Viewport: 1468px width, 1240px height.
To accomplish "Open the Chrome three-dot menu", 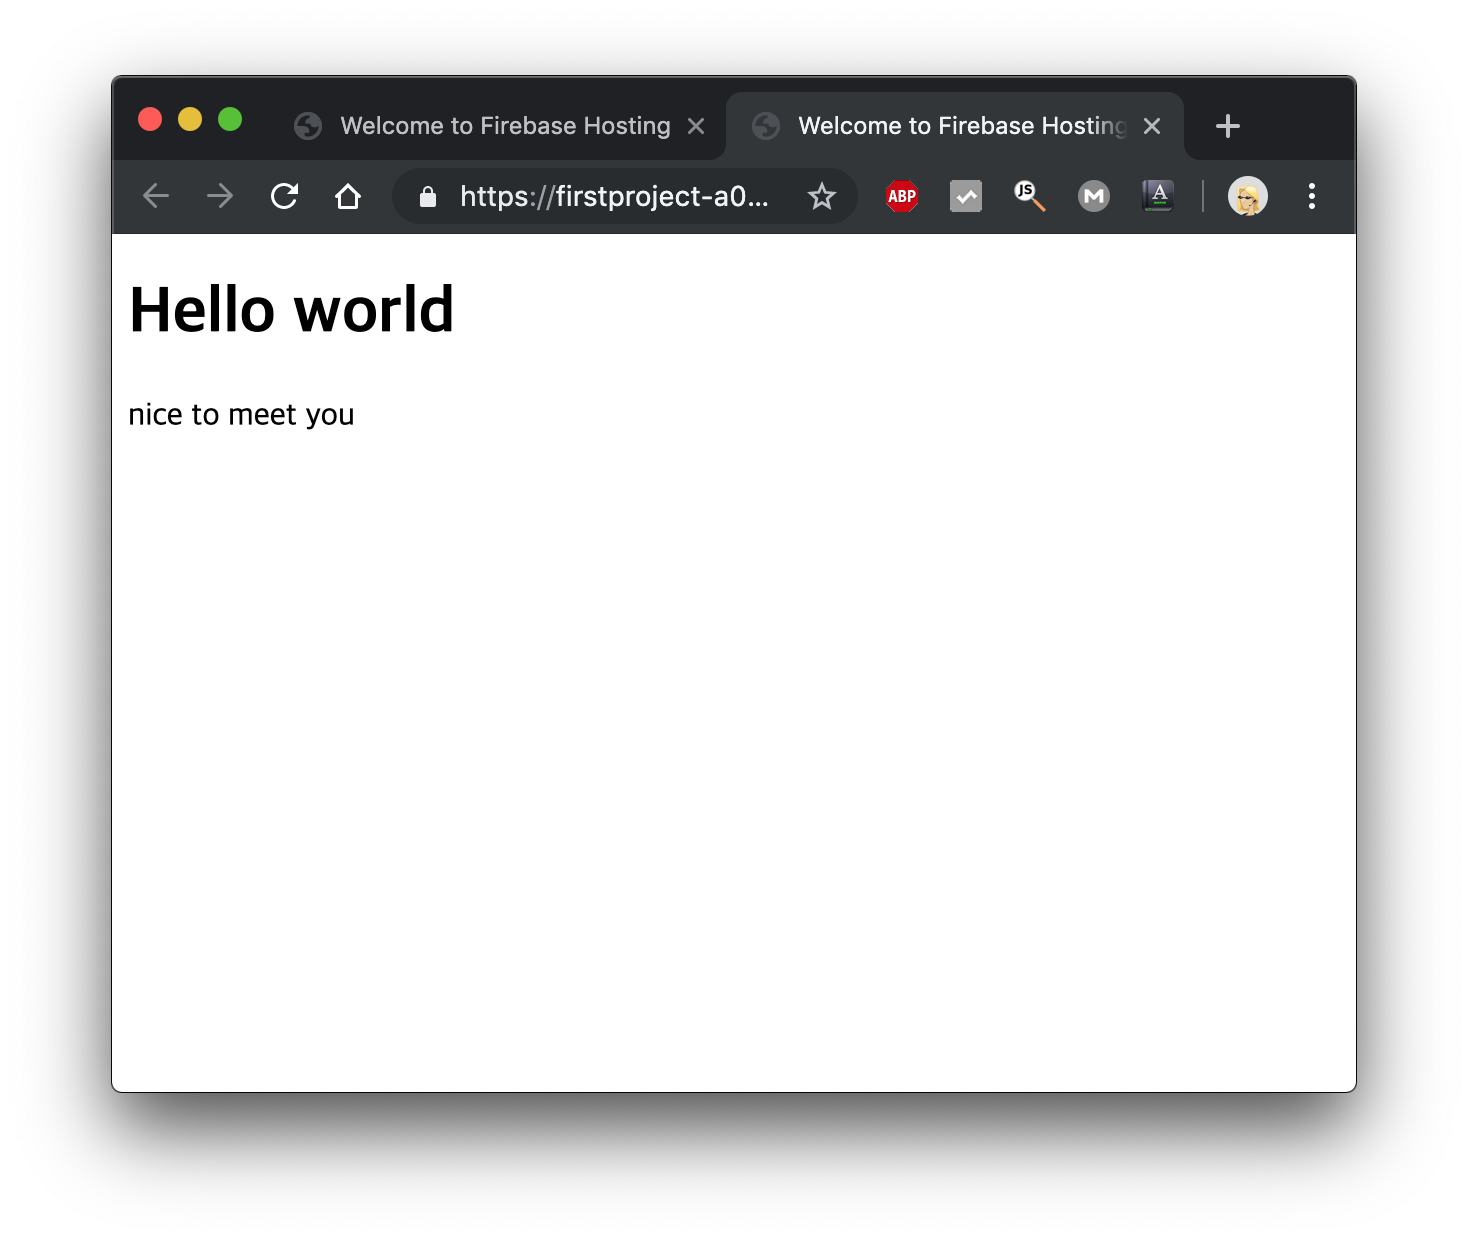I will coord(1312,196).
